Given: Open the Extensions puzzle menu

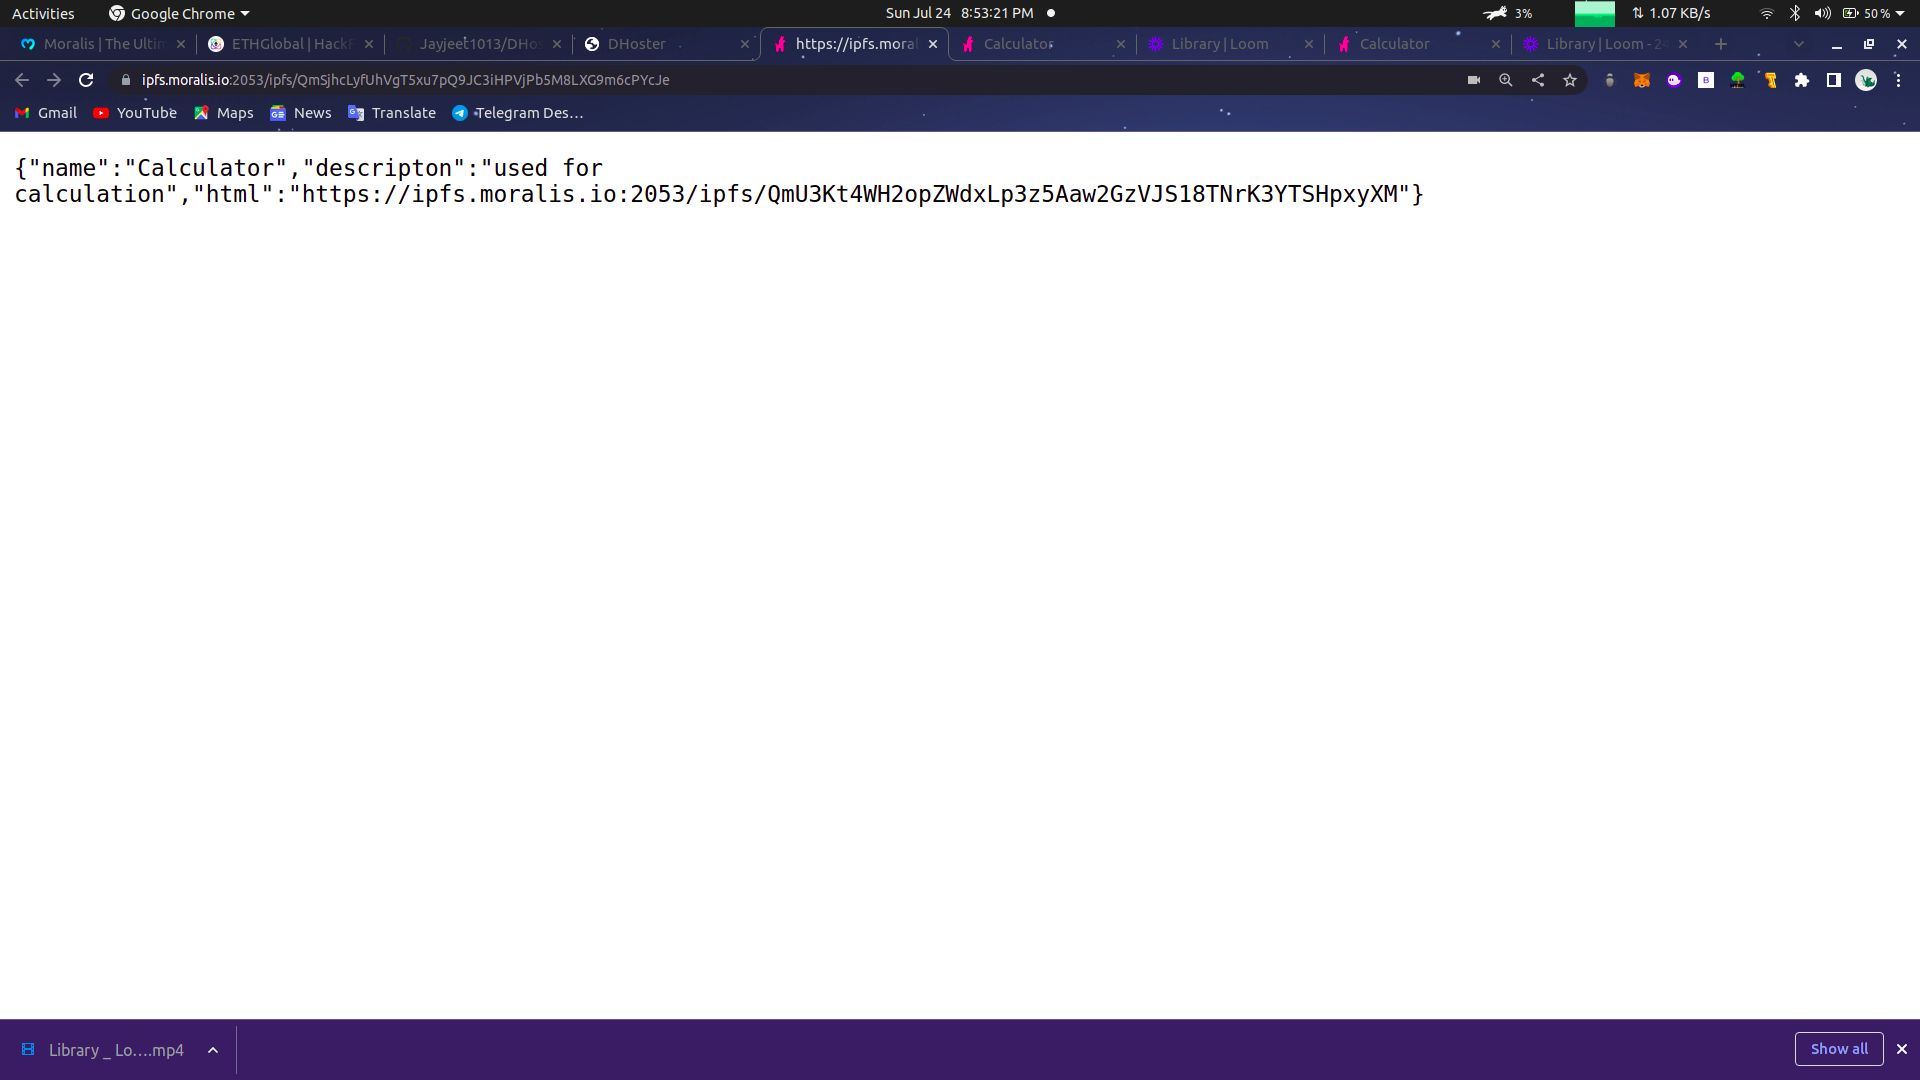Looking at the screenshot, I should pos(1802,80).
